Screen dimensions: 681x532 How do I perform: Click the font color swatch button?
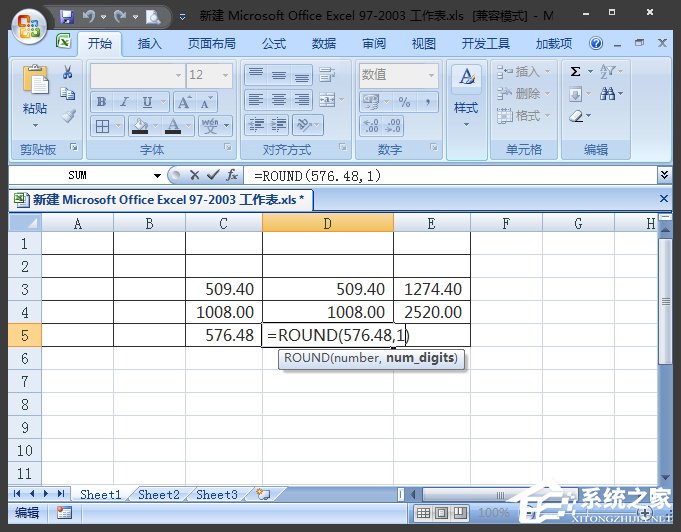(x=174, y=126)
